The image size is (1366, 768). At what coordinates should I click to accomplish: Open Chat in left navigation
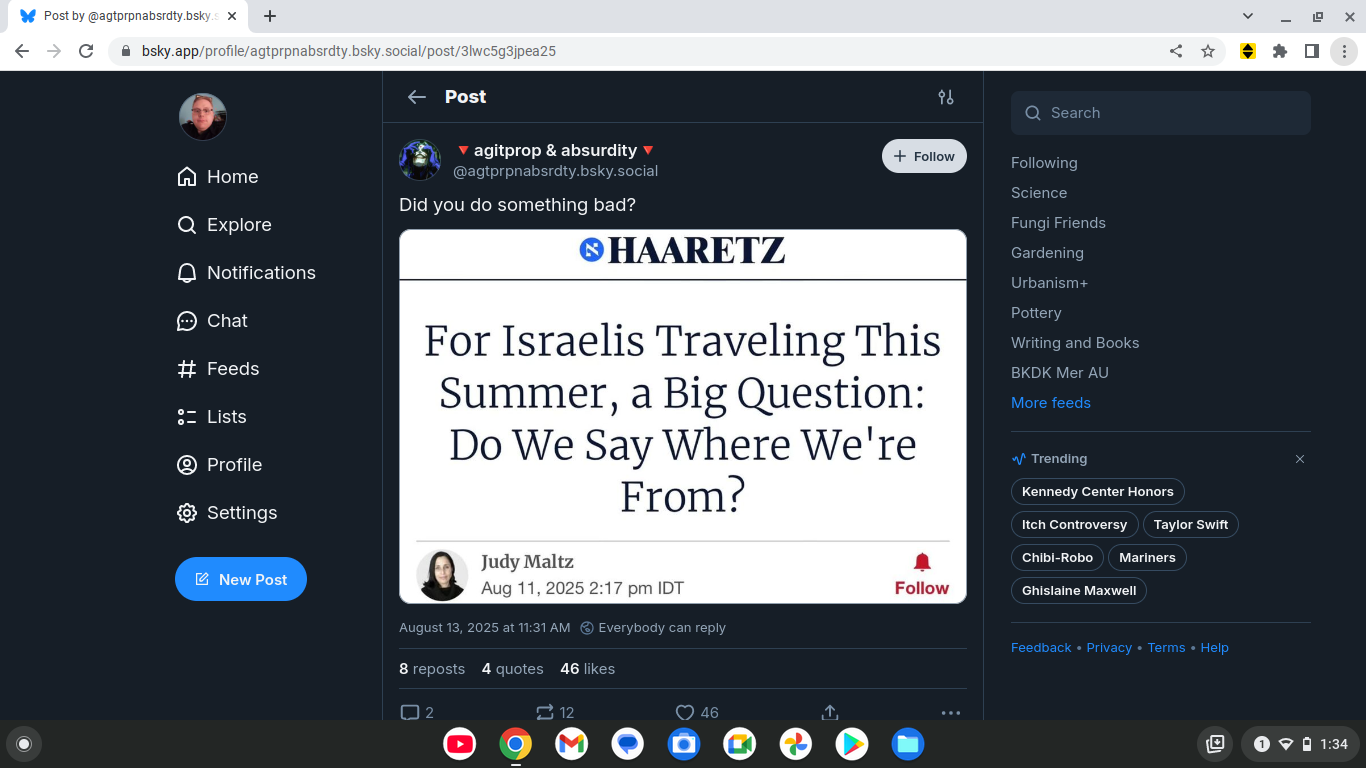coord(212,321)
